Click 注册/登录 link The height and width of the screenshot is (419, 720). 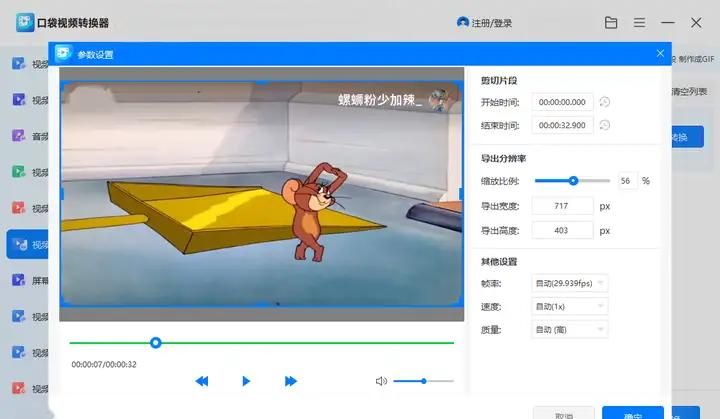pos(492,23)
